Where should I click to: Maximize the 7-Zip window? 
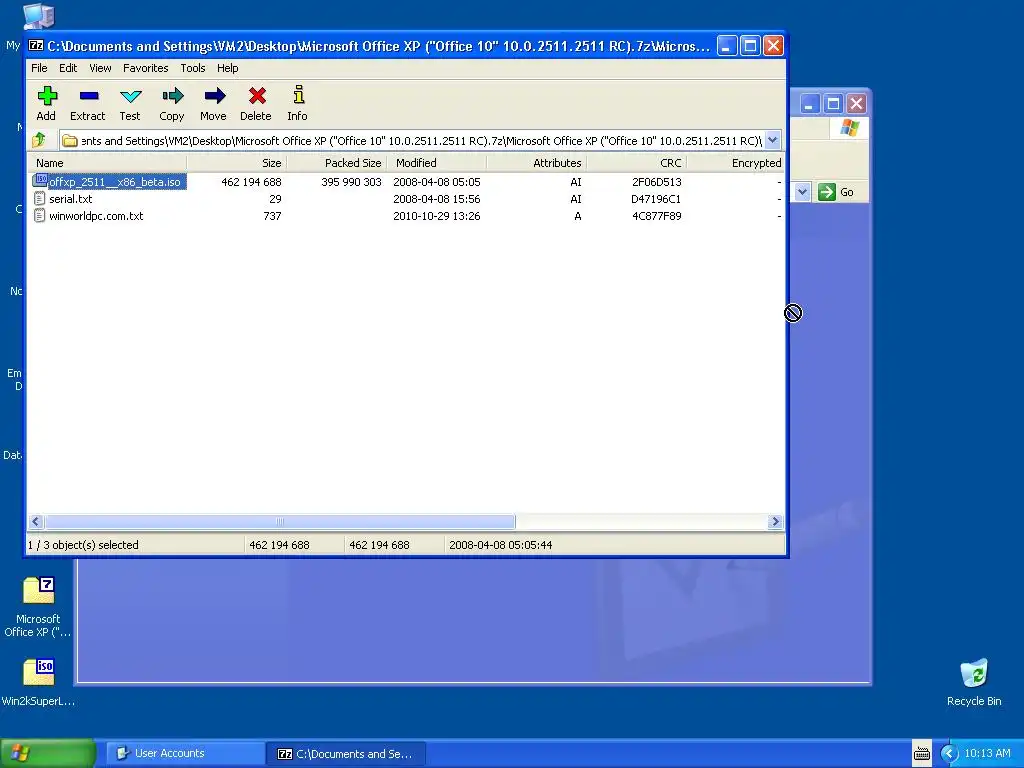tap(750, 46)
